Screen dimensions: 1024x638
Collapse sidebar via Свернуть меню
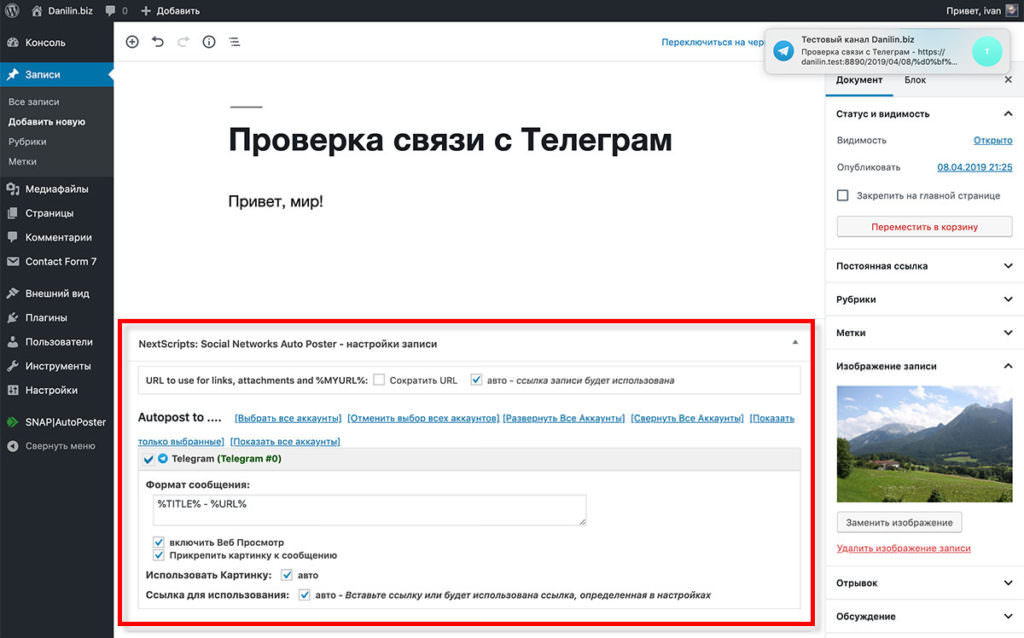click(57, 446)
